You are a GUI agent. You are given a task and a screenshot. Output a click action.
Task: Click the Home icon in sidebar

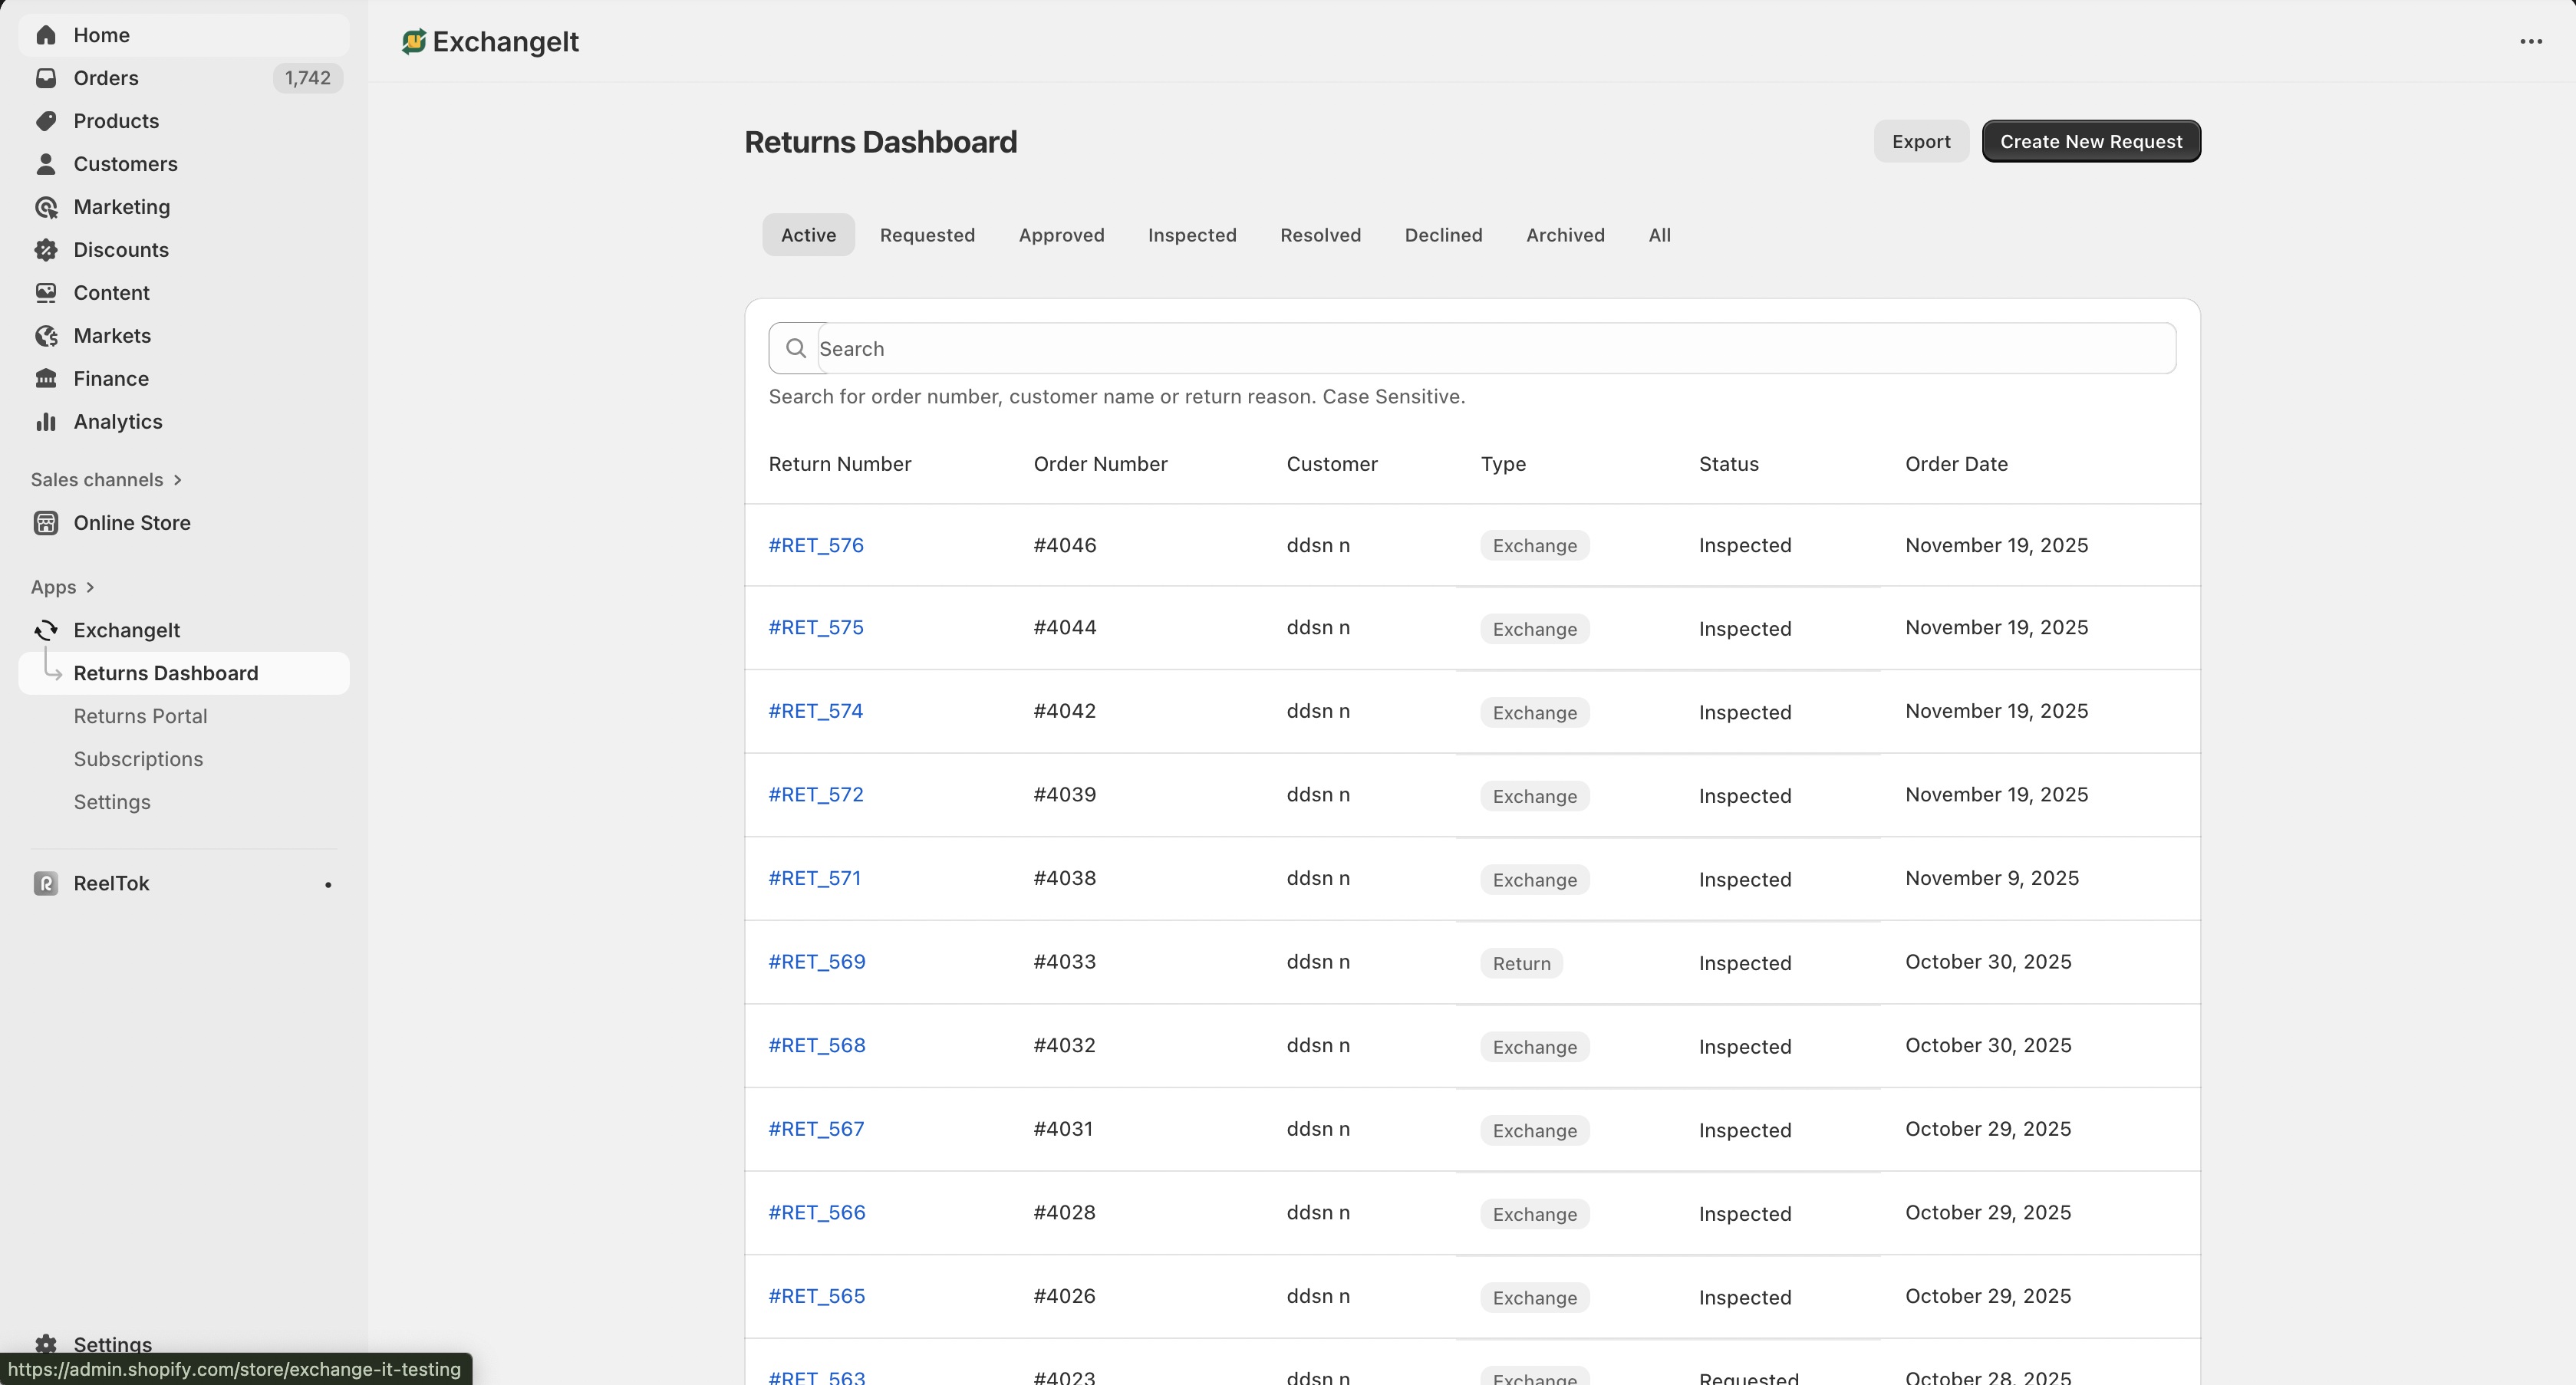coord(46,35)
